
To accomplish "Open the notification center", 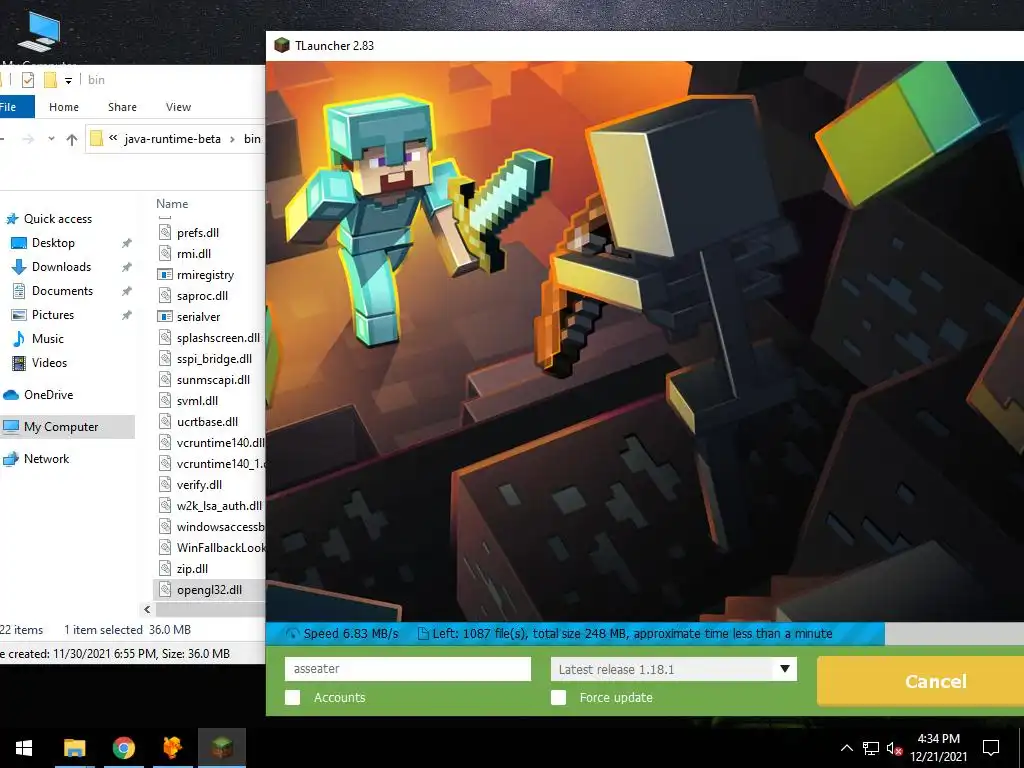I will pyautogui.click(x=991, y=748).
